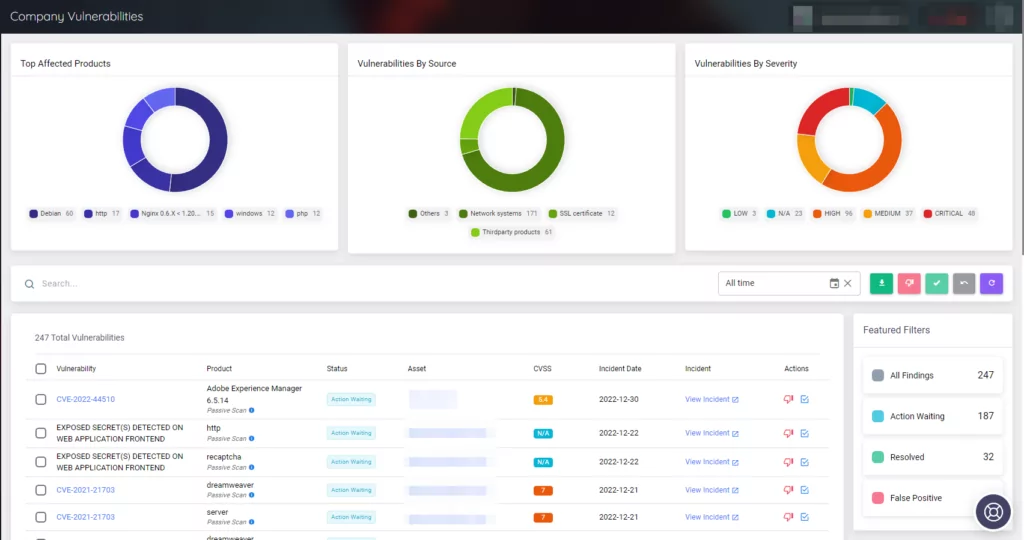Click the green download export button
The height and width of the screenshot is (540, 1024).
(x=881, y=283)
